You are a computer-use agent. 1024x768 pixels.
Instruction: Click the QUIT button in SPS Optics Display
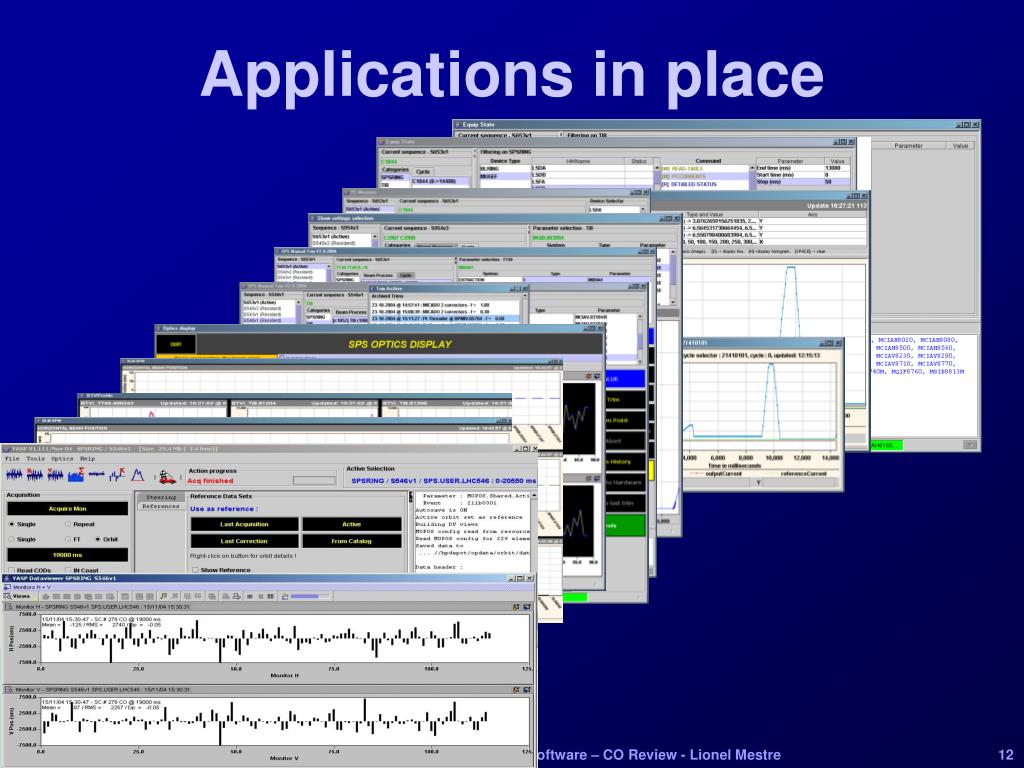(176, 344)
